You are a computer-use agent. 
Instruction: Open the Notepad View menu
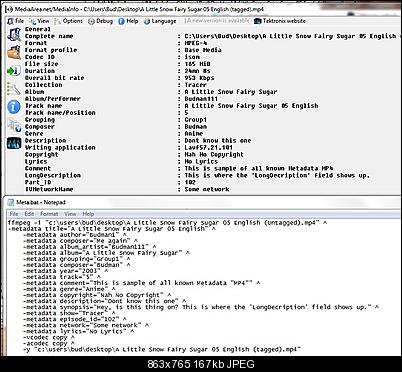point(70,214)
